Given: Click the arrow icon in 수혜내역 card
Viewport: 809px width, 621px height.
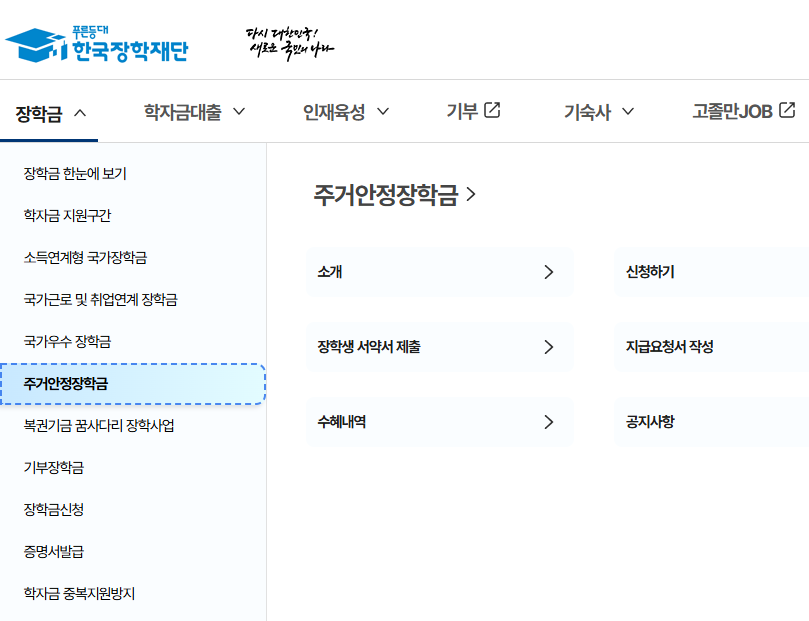Looking at the screenshot, I should 548,422.
